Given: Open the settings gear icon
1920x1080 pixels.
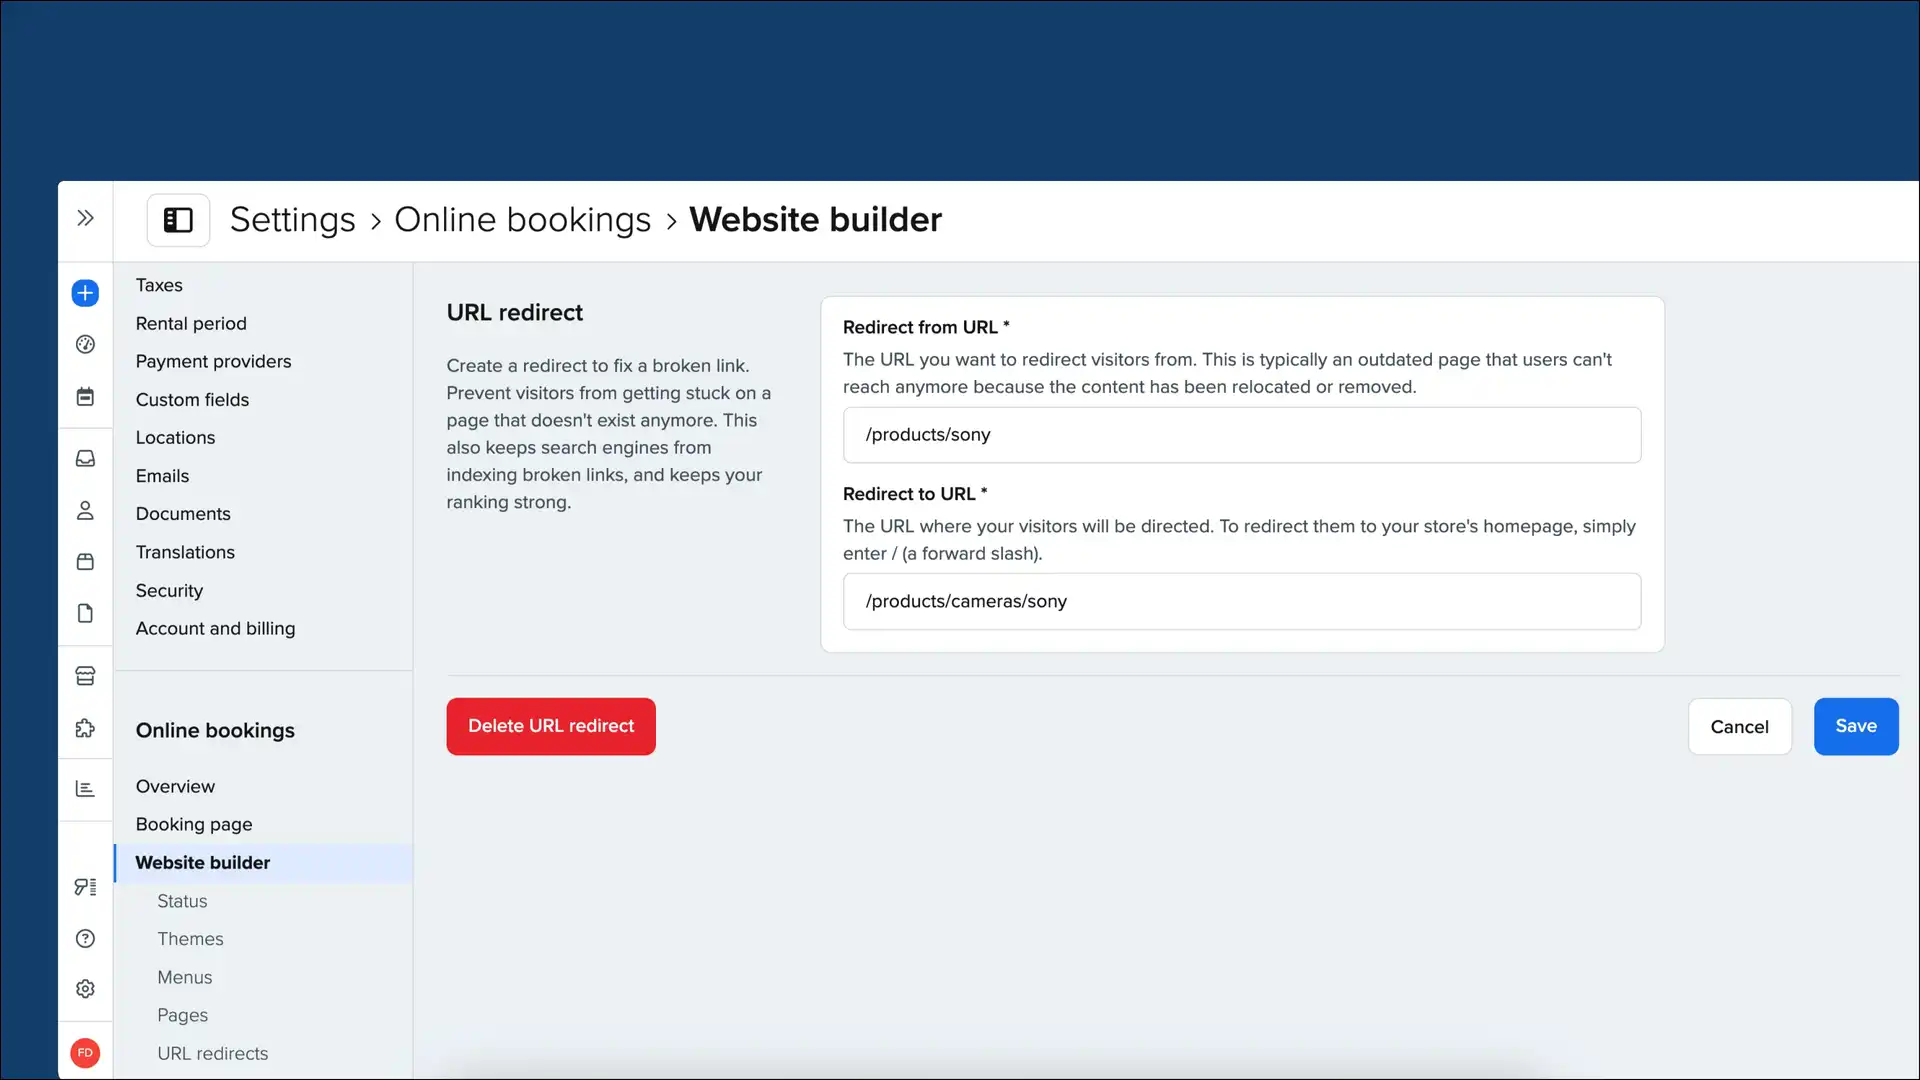Looking at the screenshot, I should tap(85, 989).
